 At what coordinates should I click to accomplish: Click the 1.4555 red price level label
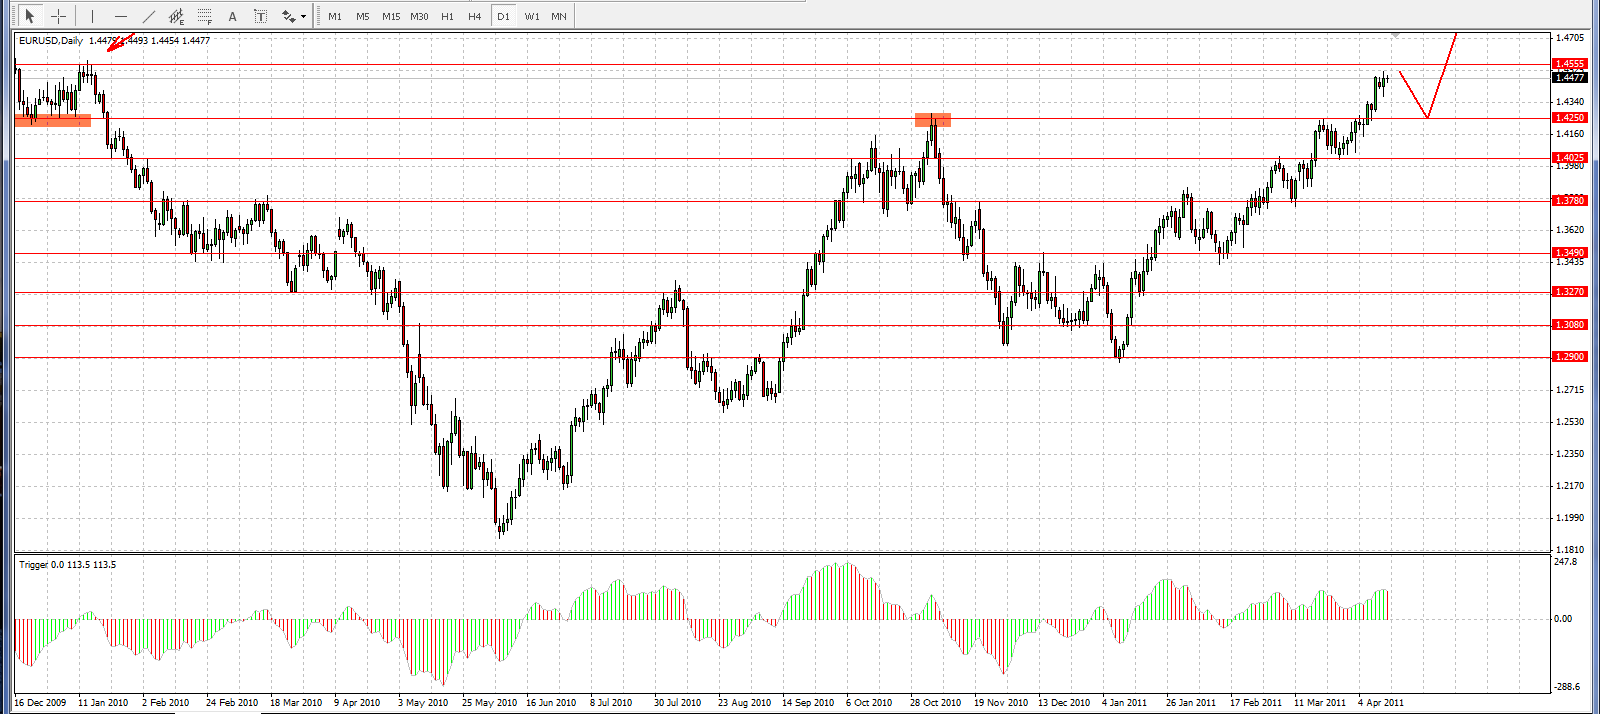pos(1569,64)
